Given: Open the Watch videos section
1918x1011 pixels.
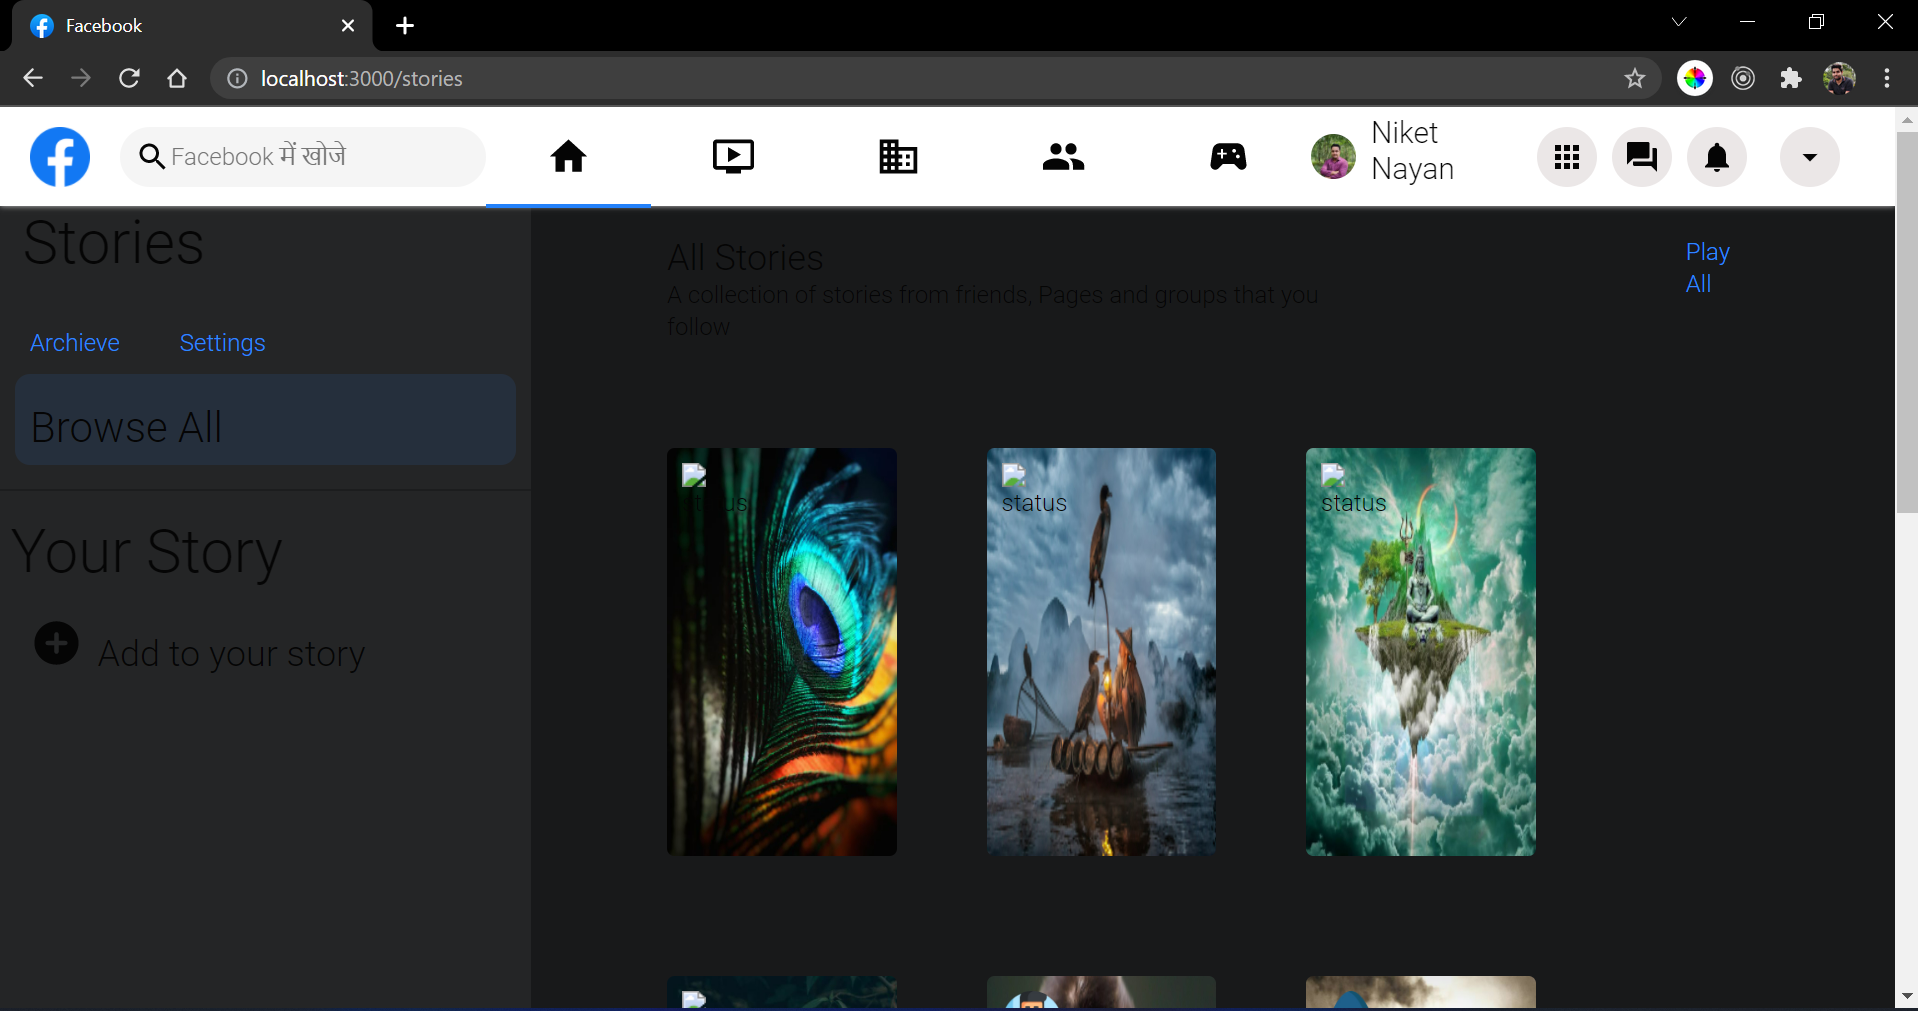Looking at the screenshot, I should [x=733, y=156].
